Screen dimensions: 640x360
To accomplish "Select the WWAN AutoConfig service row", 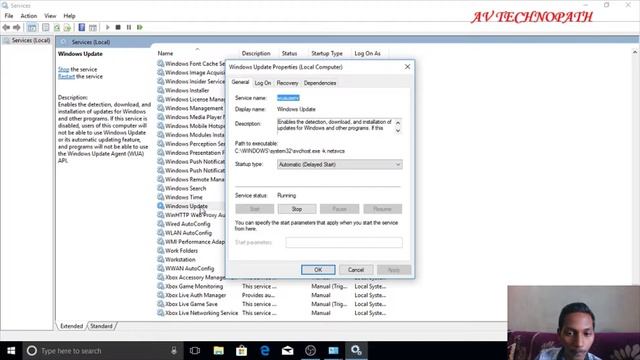I will click(191, 269).
